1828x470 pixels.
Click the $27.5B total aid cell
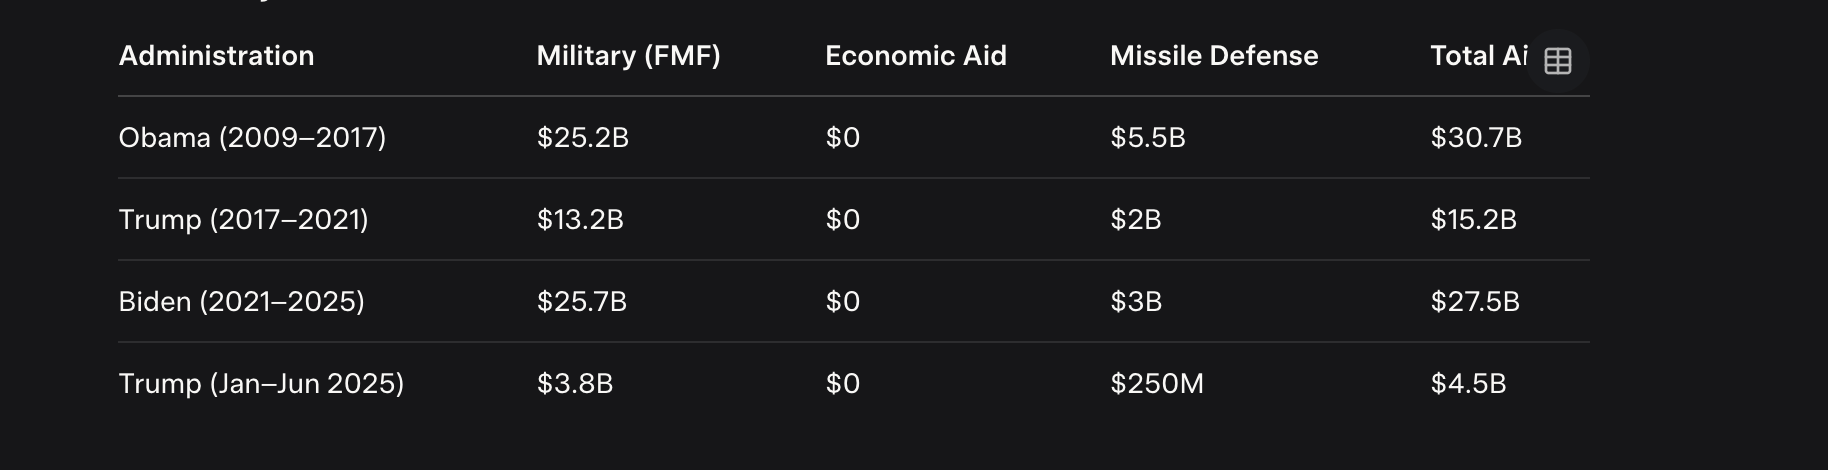(1475, 302)
